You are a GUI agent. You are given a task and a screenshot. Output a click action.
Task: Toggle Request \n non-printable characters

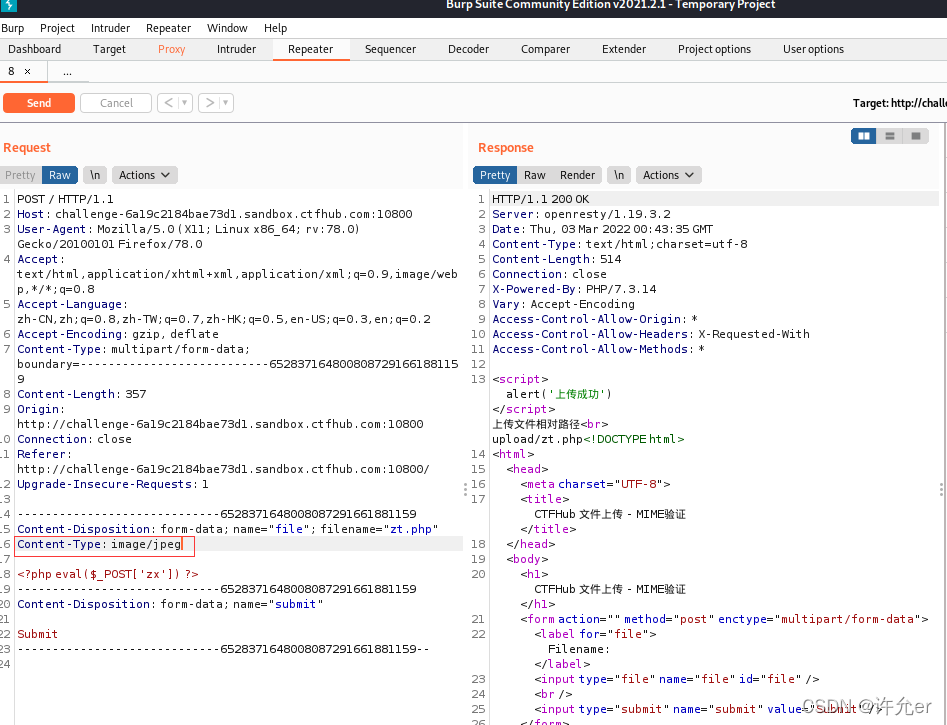coord(95,175)
